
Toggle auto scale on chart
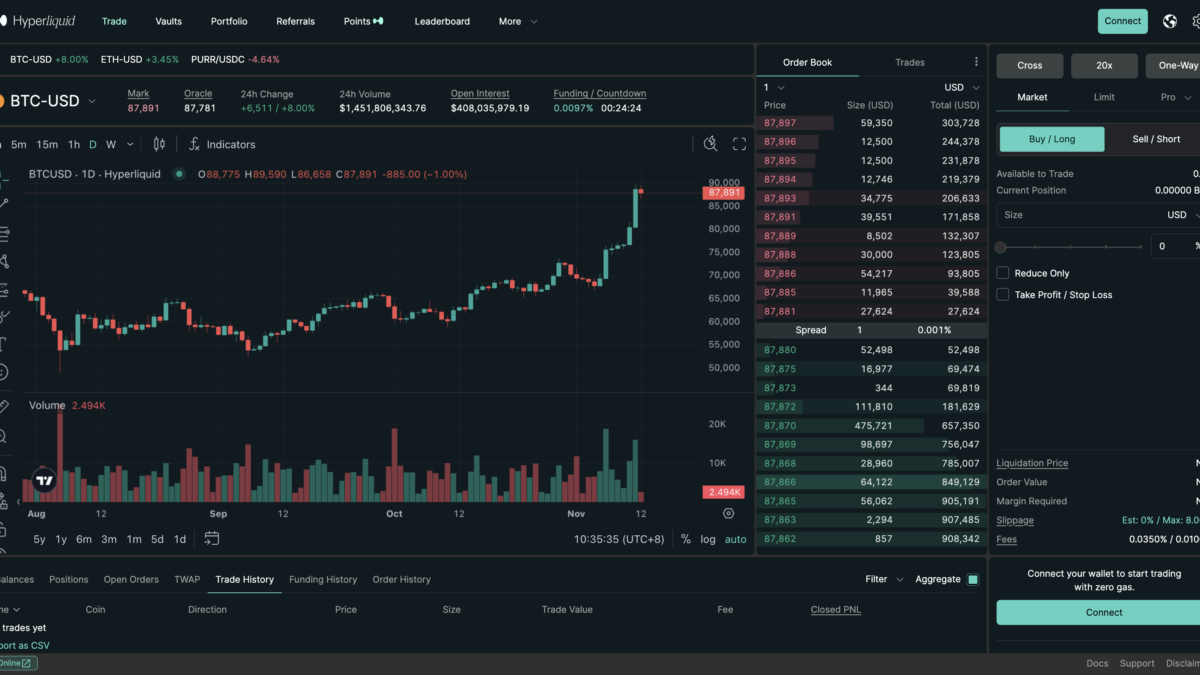(736, 539)
